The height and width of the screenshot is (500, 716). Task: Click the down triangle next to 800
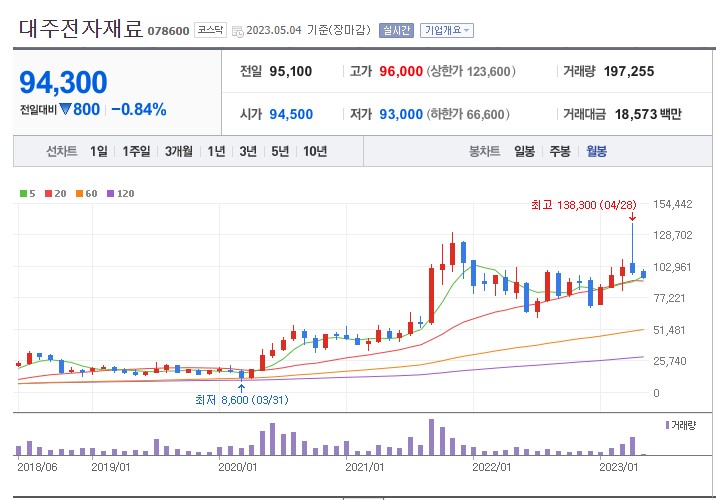click(x=65, y=109)
